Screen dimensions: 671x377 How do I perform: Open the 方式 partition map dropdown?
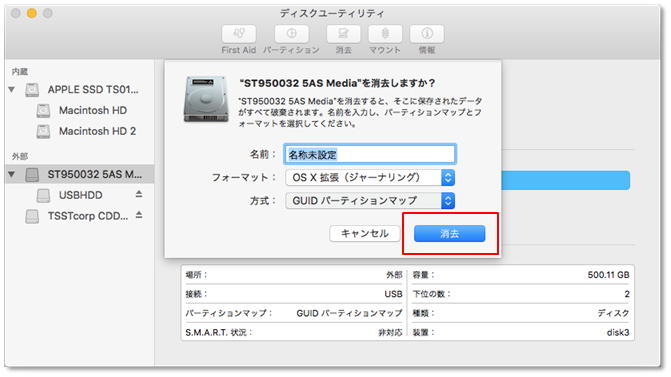coord(370,201)
